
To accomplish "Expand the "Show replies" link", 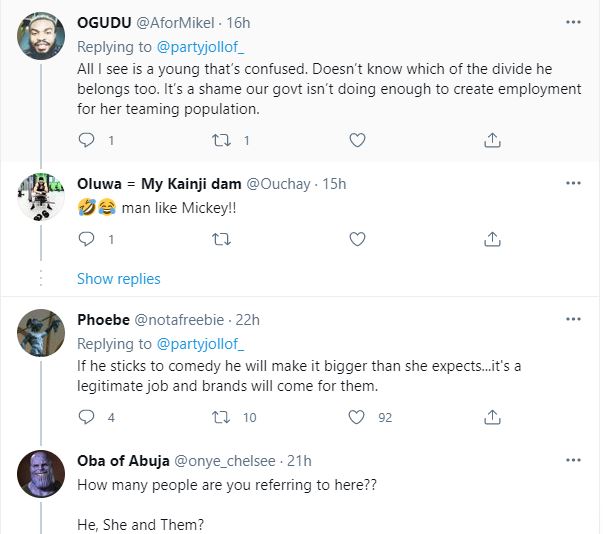I will 118,278.
